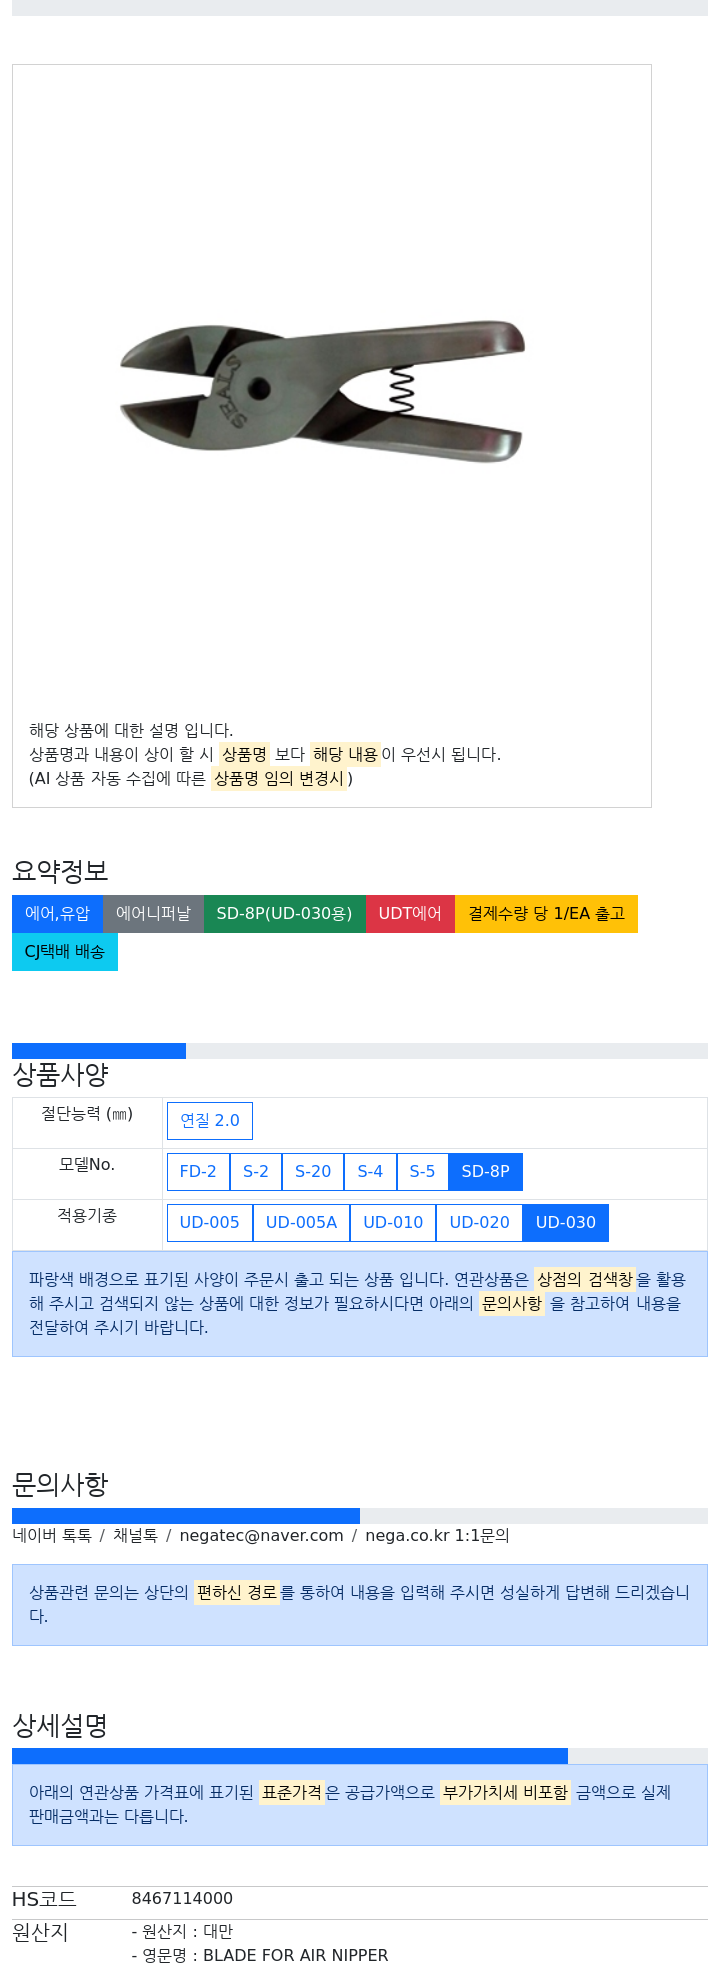Screen dimensions: 720x1968
Task: Click the 결제수량 당 1/EA 출고 badge
Action: (546, 914)
